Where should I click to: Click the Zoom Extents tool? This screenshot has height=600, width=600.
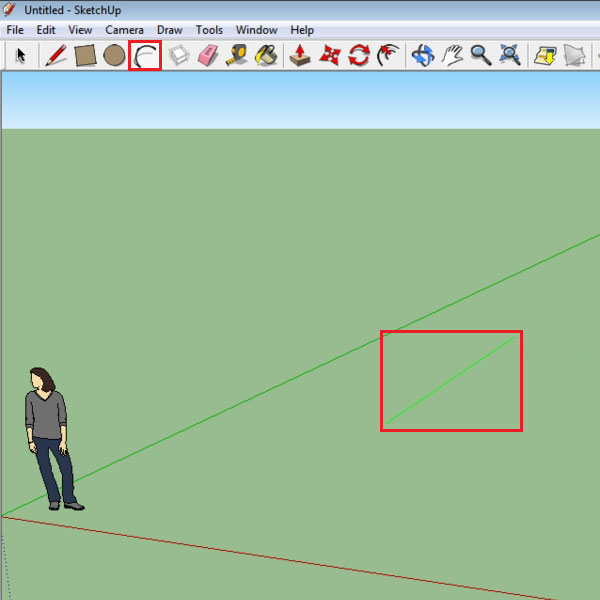tap(510, 55)
